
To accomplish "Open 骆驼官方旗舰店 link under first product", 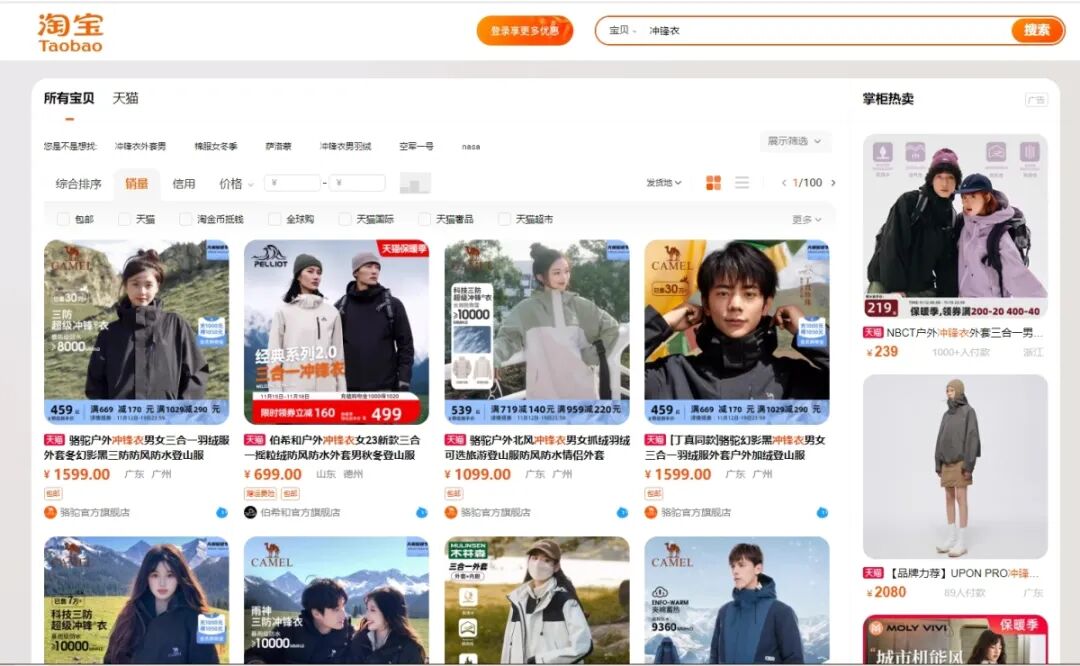I will (x=94, y=512).
